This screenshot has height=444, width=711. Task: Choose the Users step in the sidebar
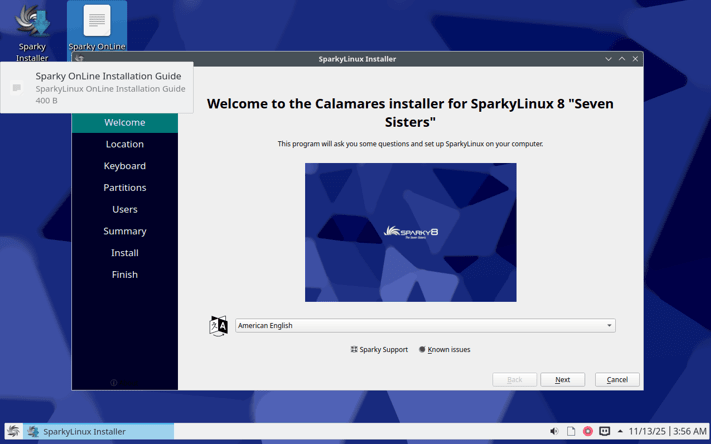pos(125,210)
